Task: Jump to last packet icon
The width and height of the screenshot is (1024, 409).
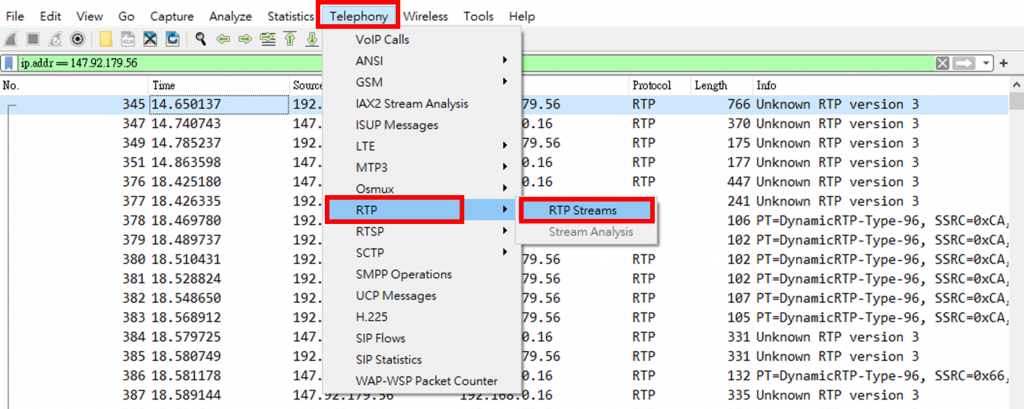Action: click(312, 39)
